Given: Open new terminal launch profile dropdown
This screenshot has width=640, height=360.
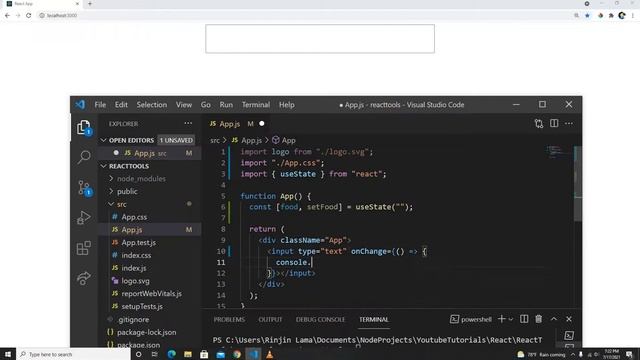Looking at the screenshot, I should (x=511, y=320).
